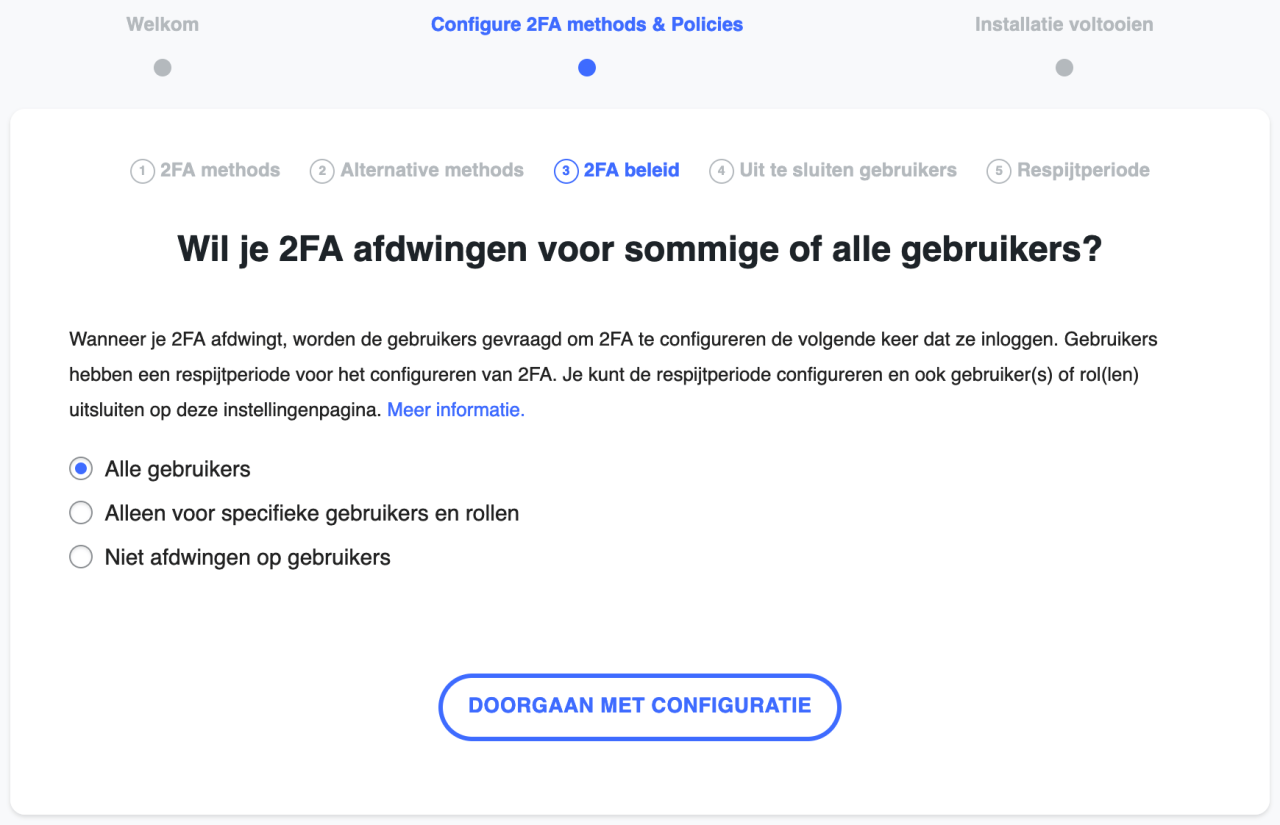The width and height of the screenshot is (1280, 825).
Task: Choose Alleen voor specifieke gebruikers en rollen
Action: [81, 513]
